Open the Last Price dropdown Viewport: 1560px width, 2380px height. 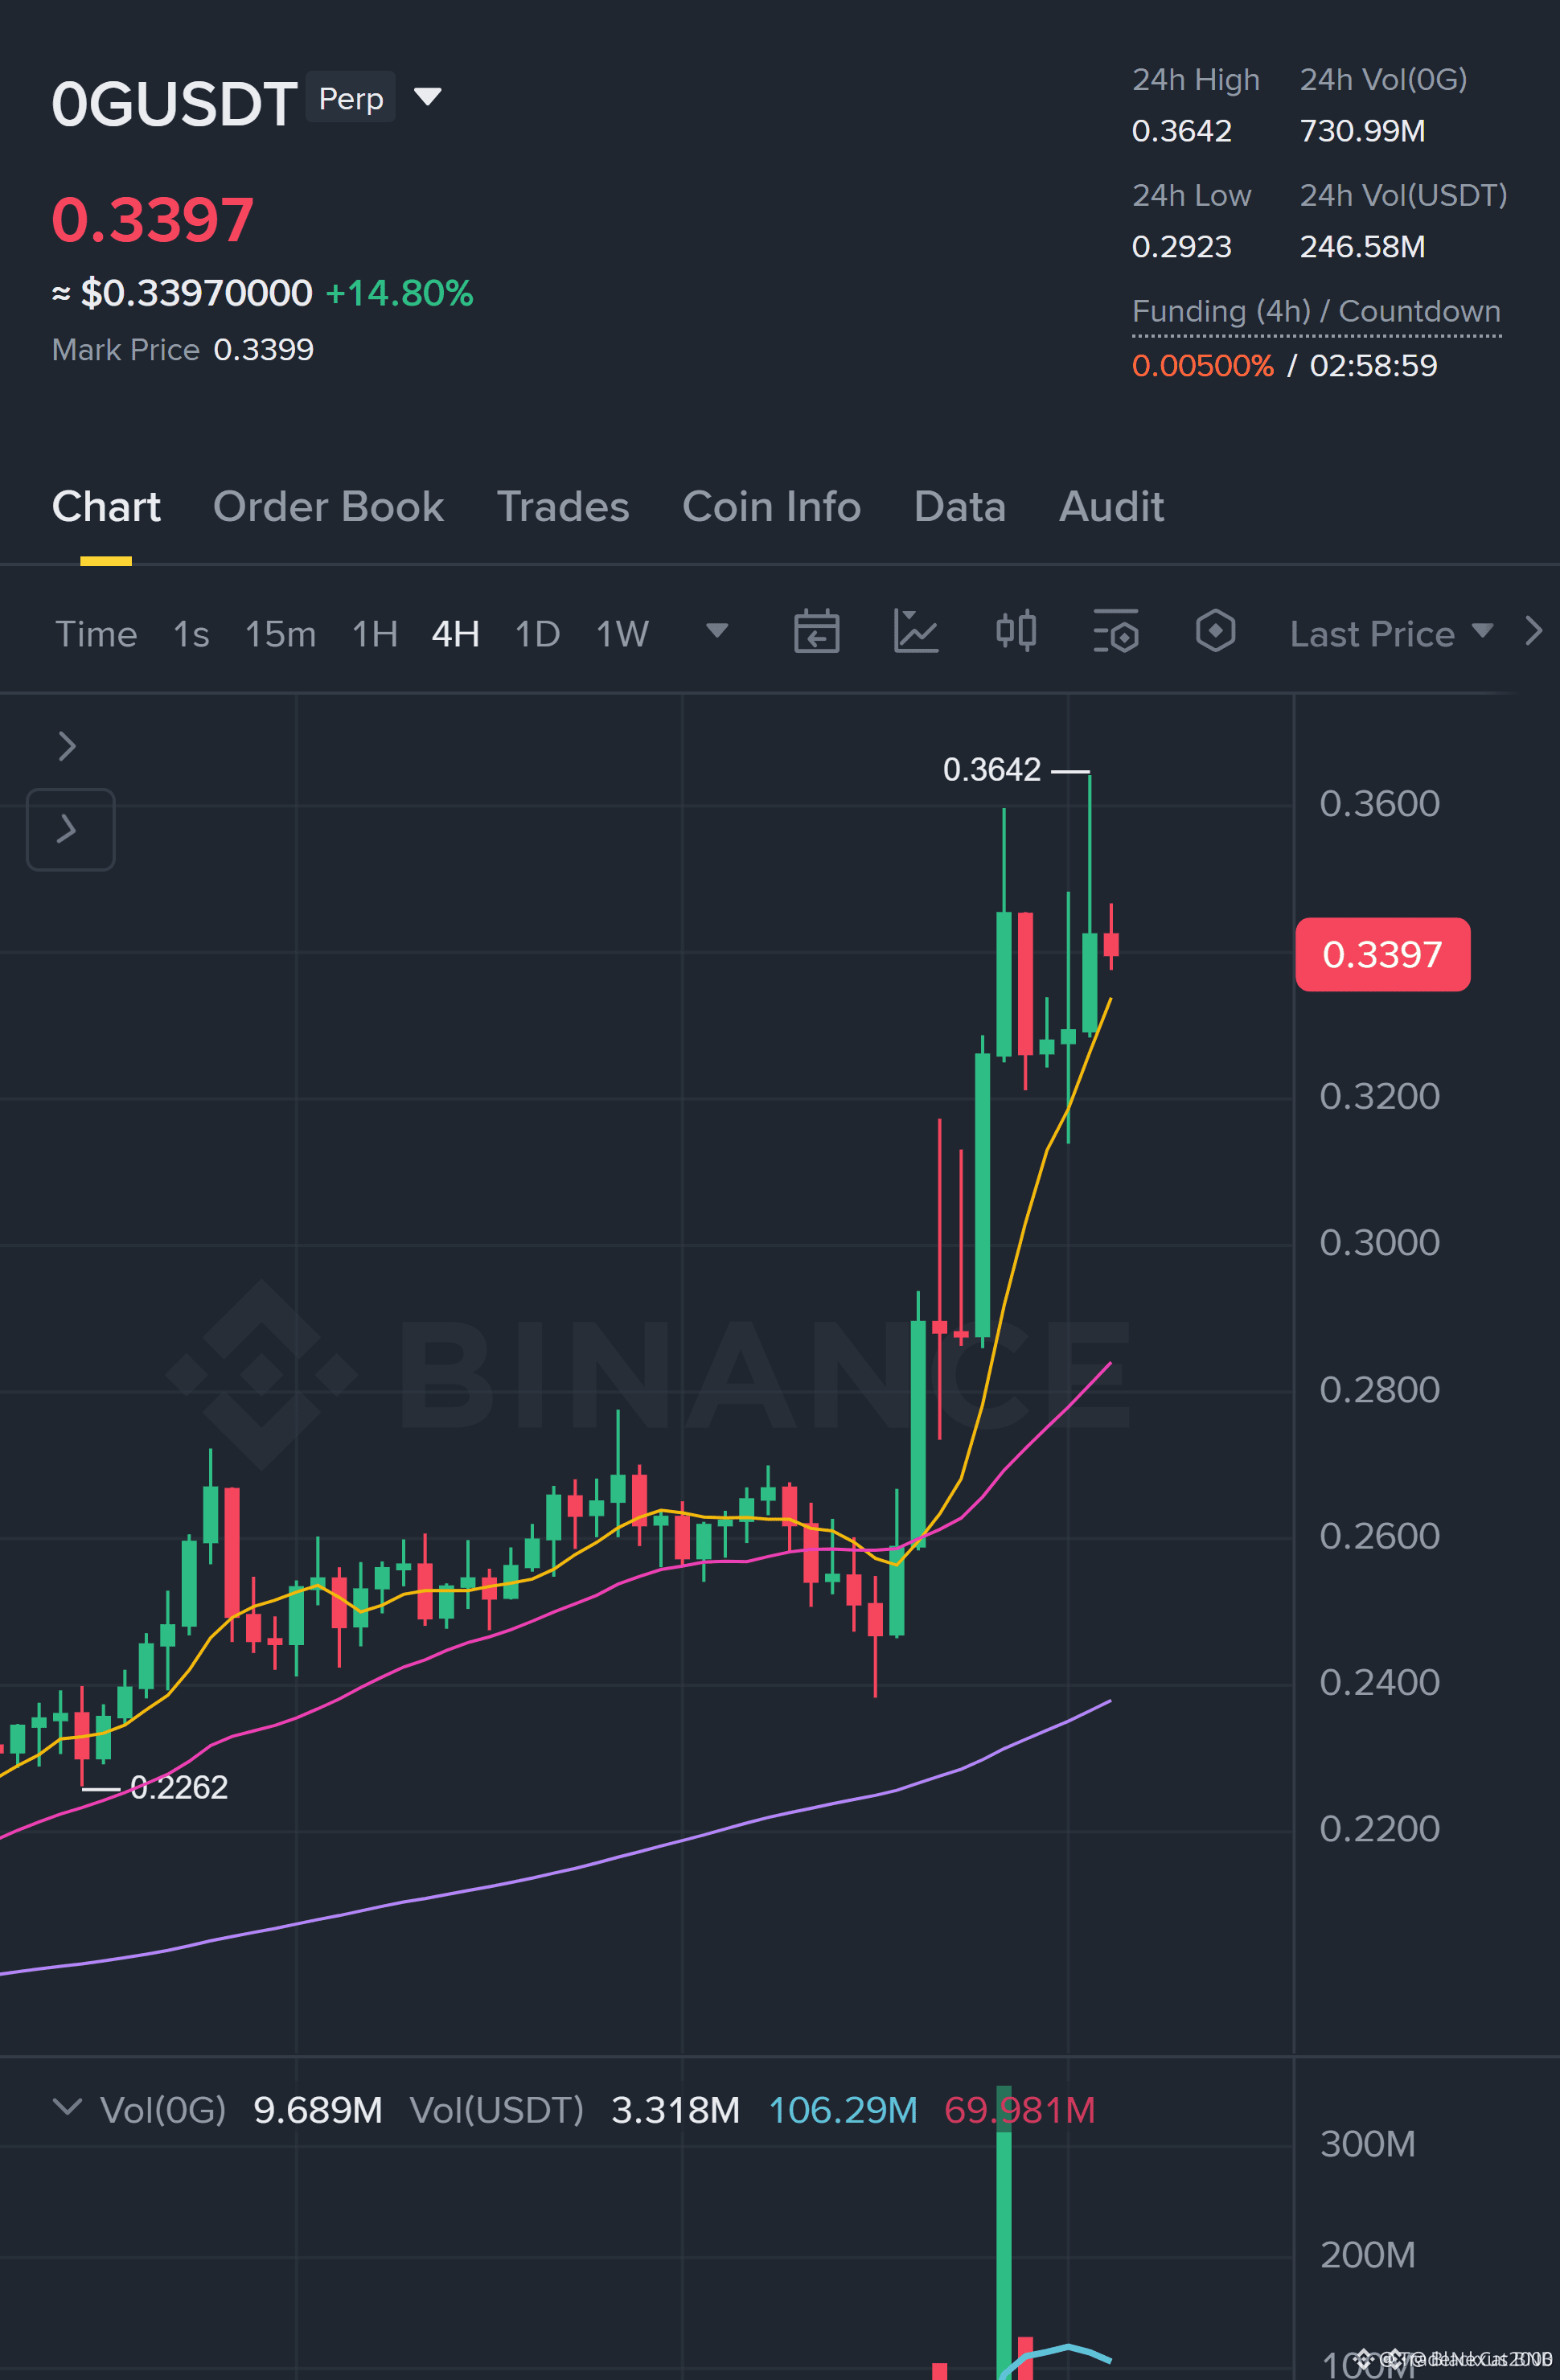(x=1391, y=634)
